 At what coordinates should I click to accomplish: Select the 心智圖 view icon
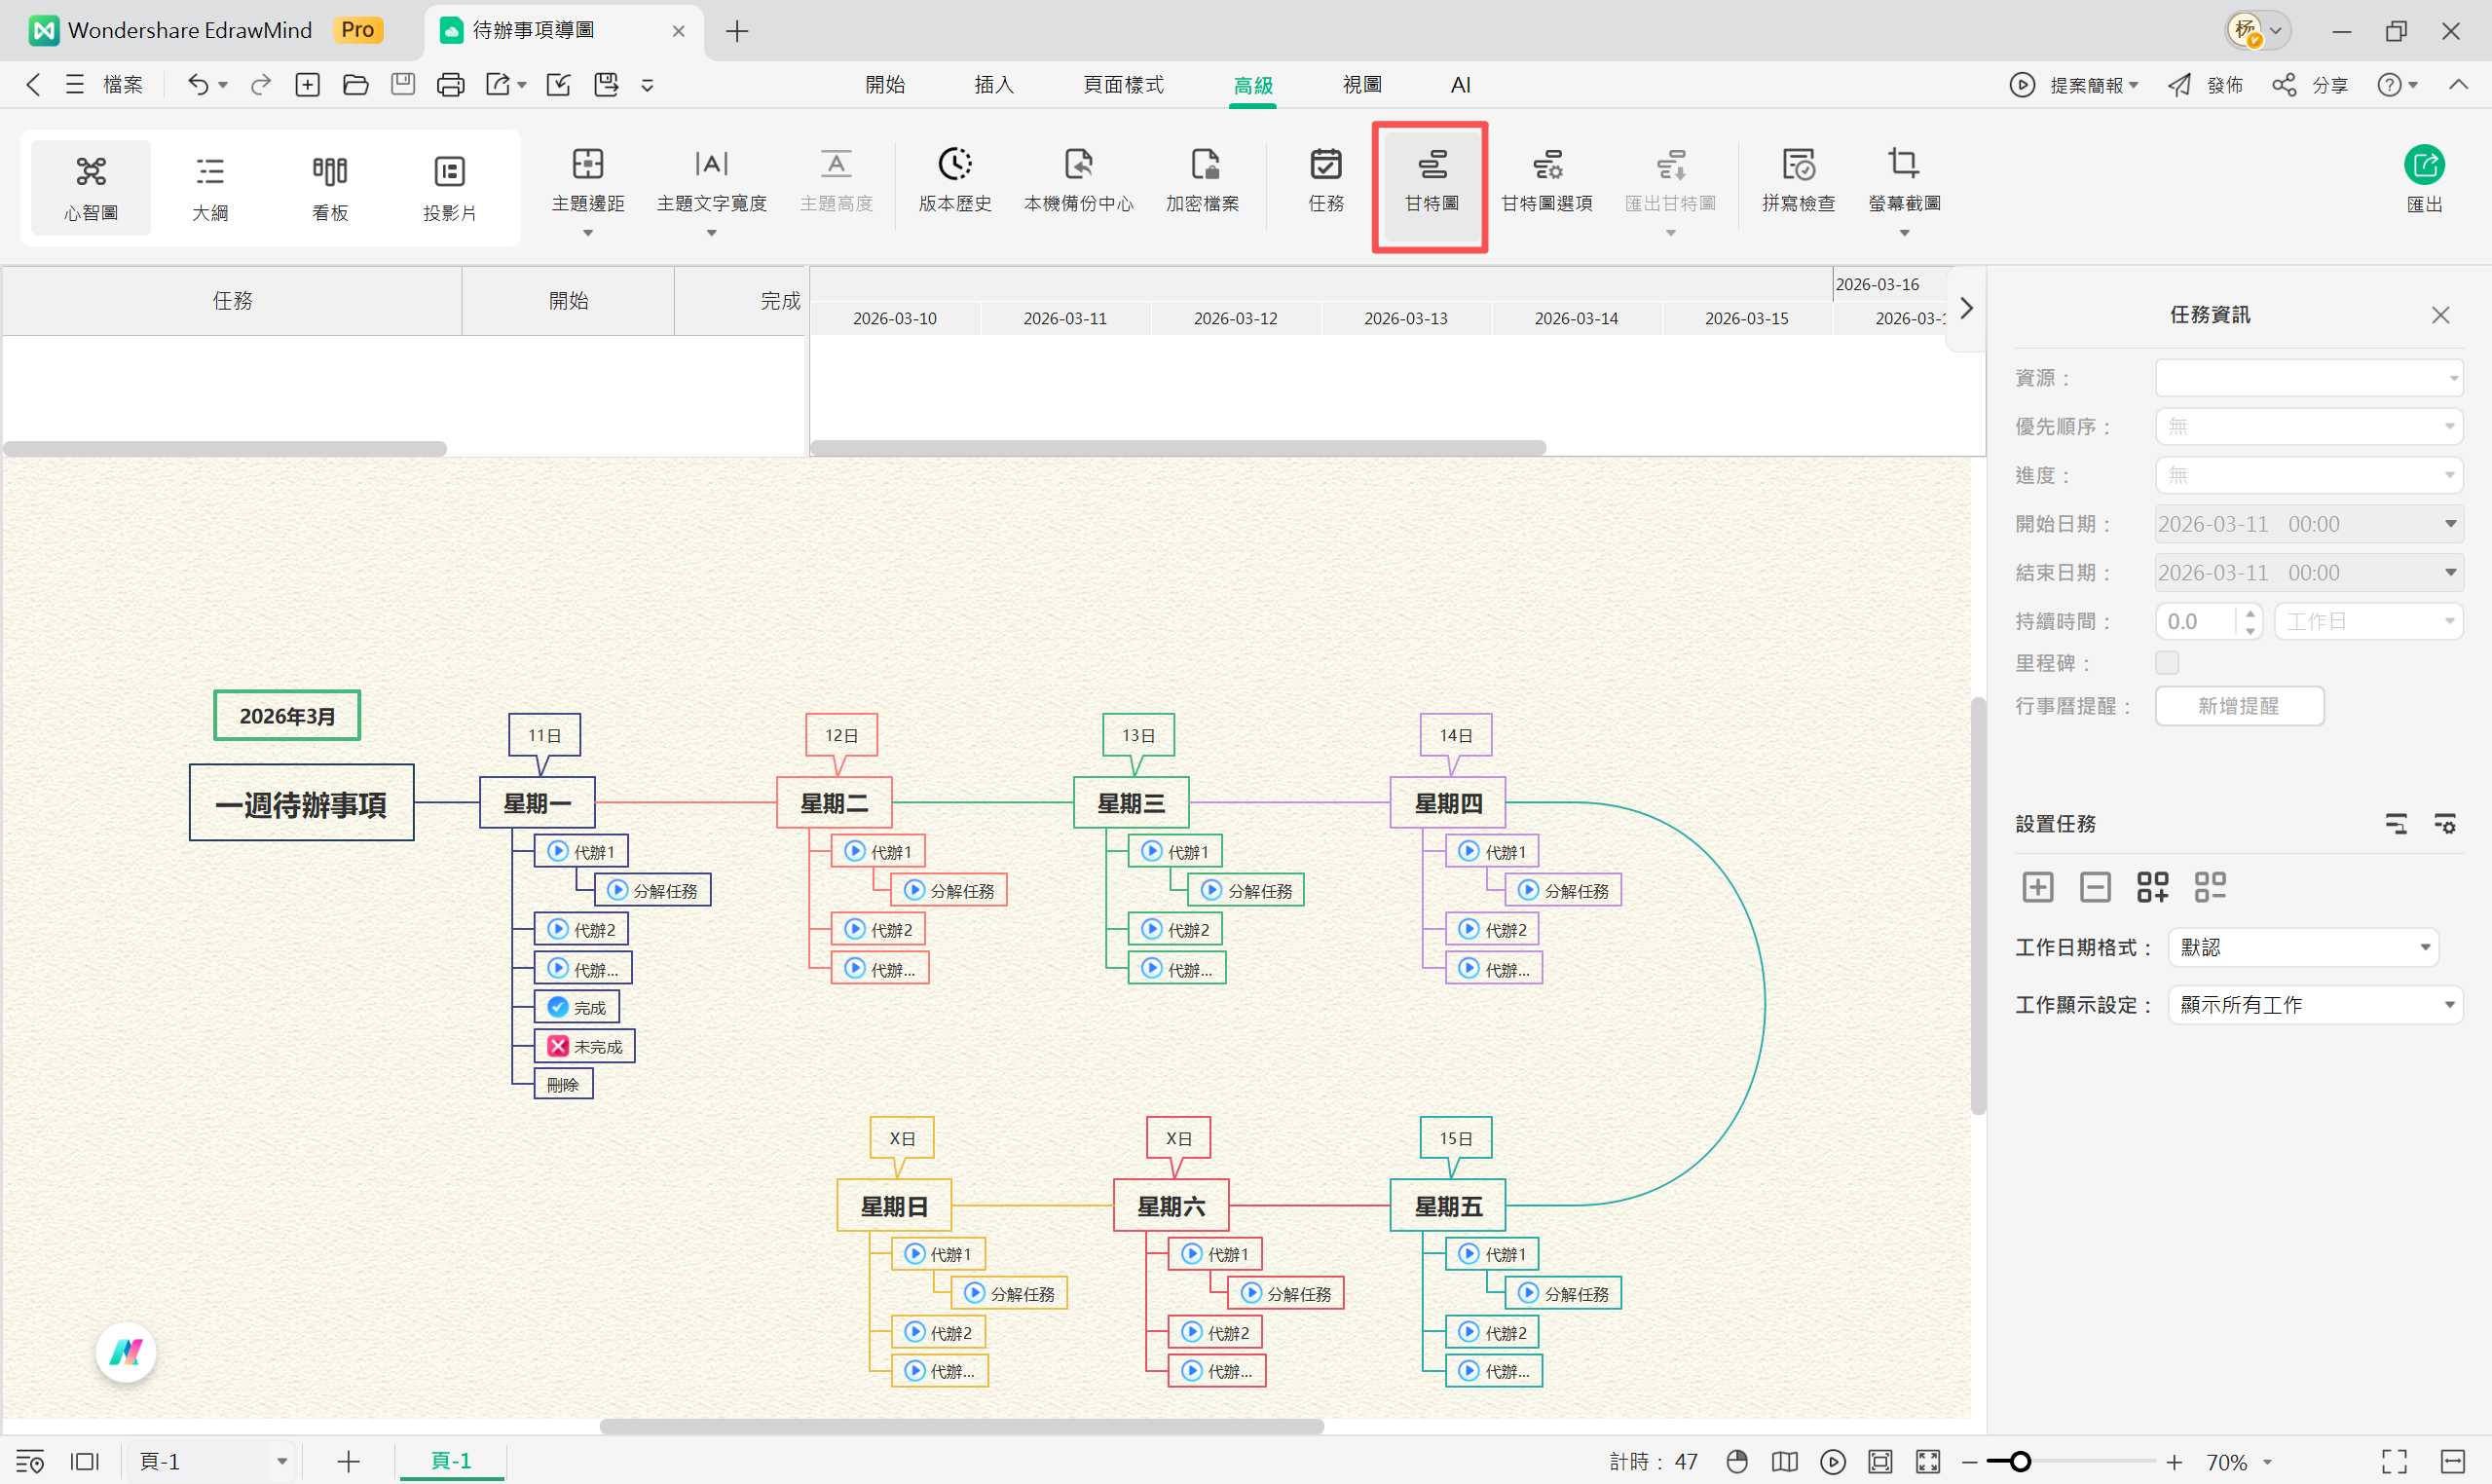(x=89, y=186)
